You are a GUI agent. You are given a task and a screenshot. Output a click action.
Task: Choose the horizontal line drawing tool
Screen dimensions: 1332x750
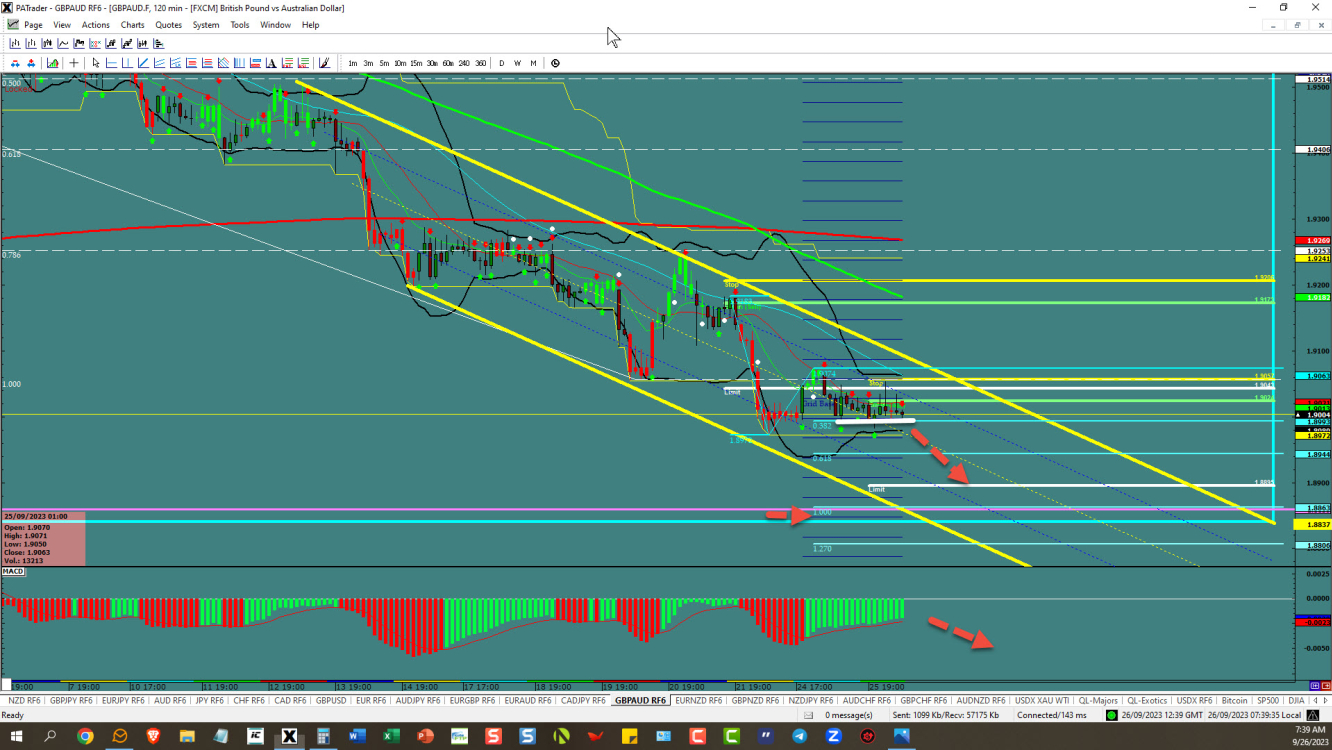tap(112, 63)
